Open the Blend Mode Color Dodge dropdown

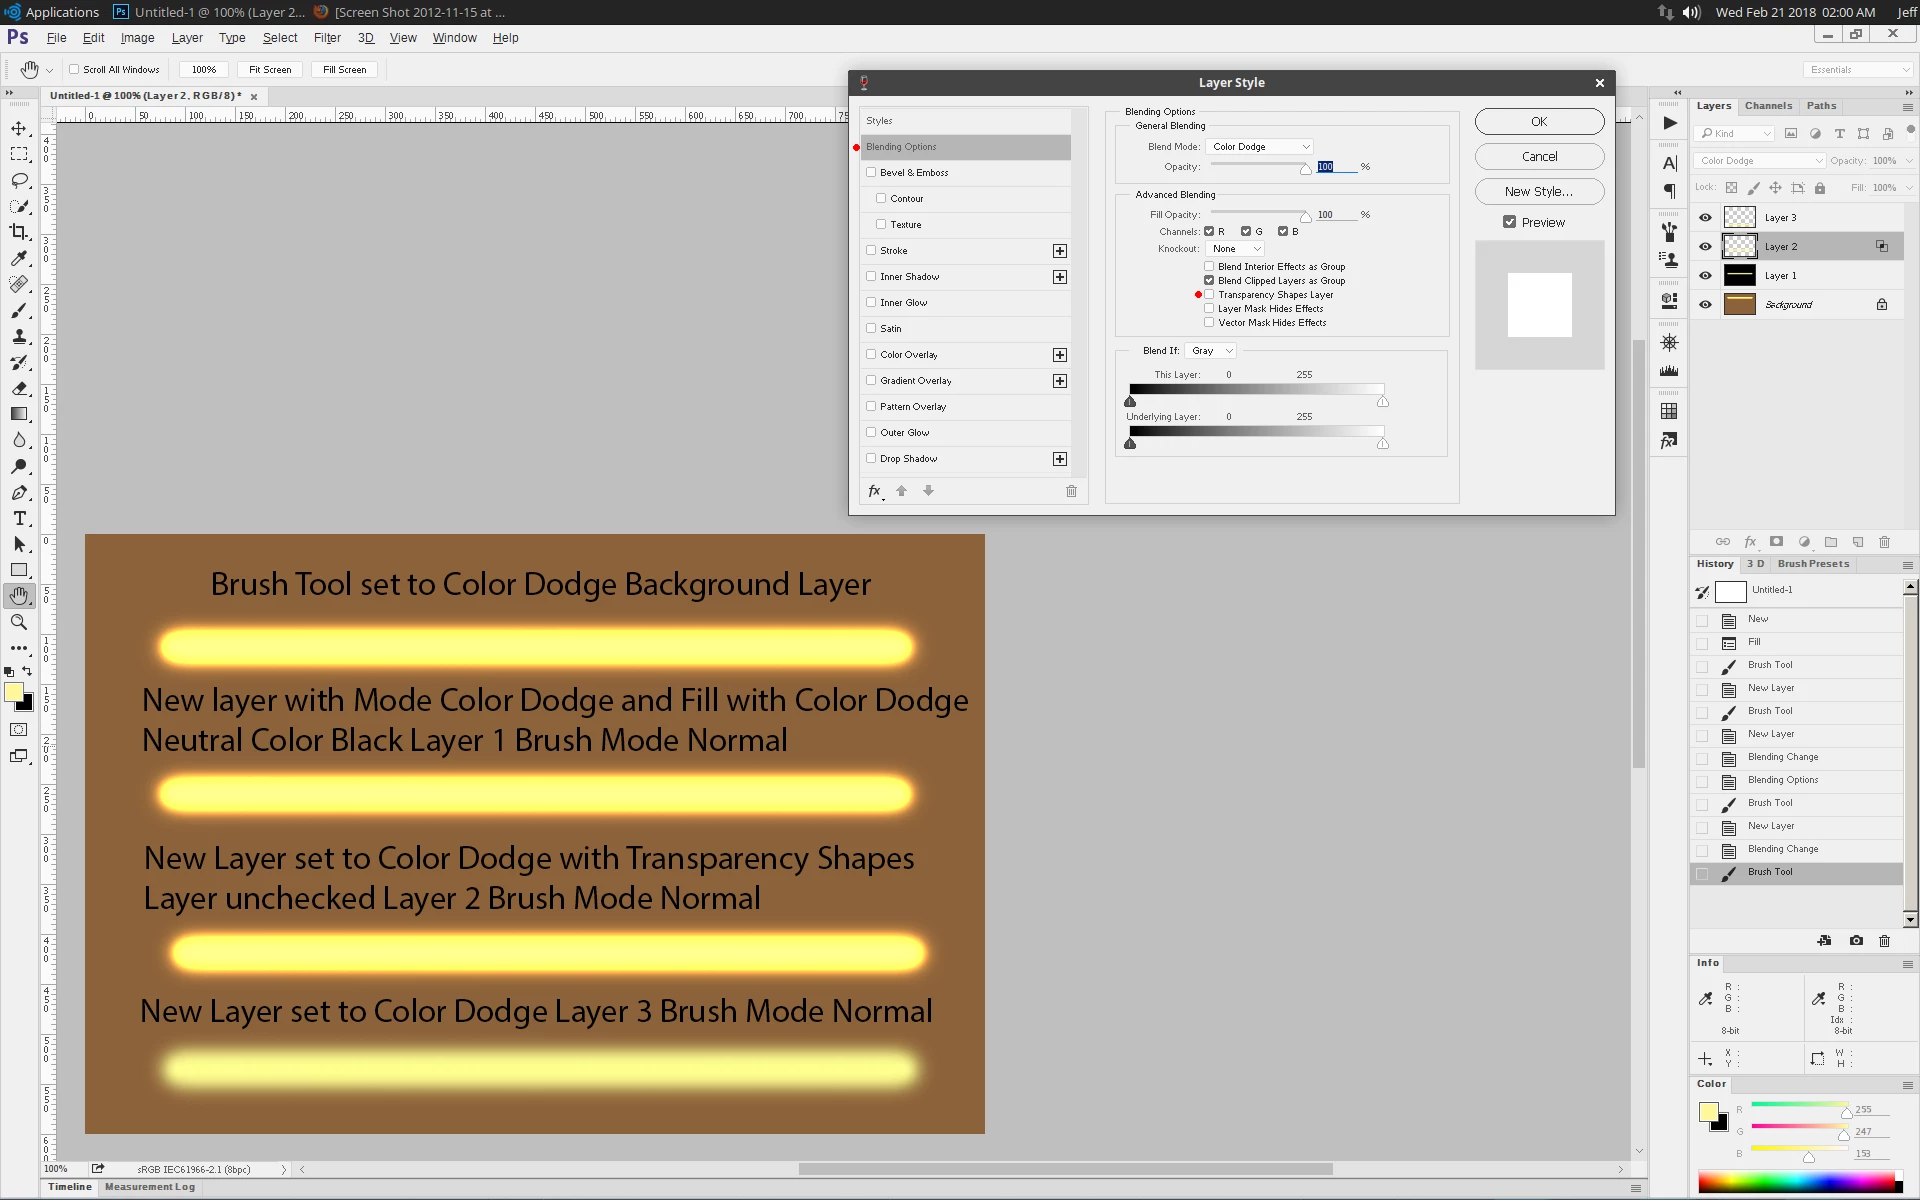1260,147
